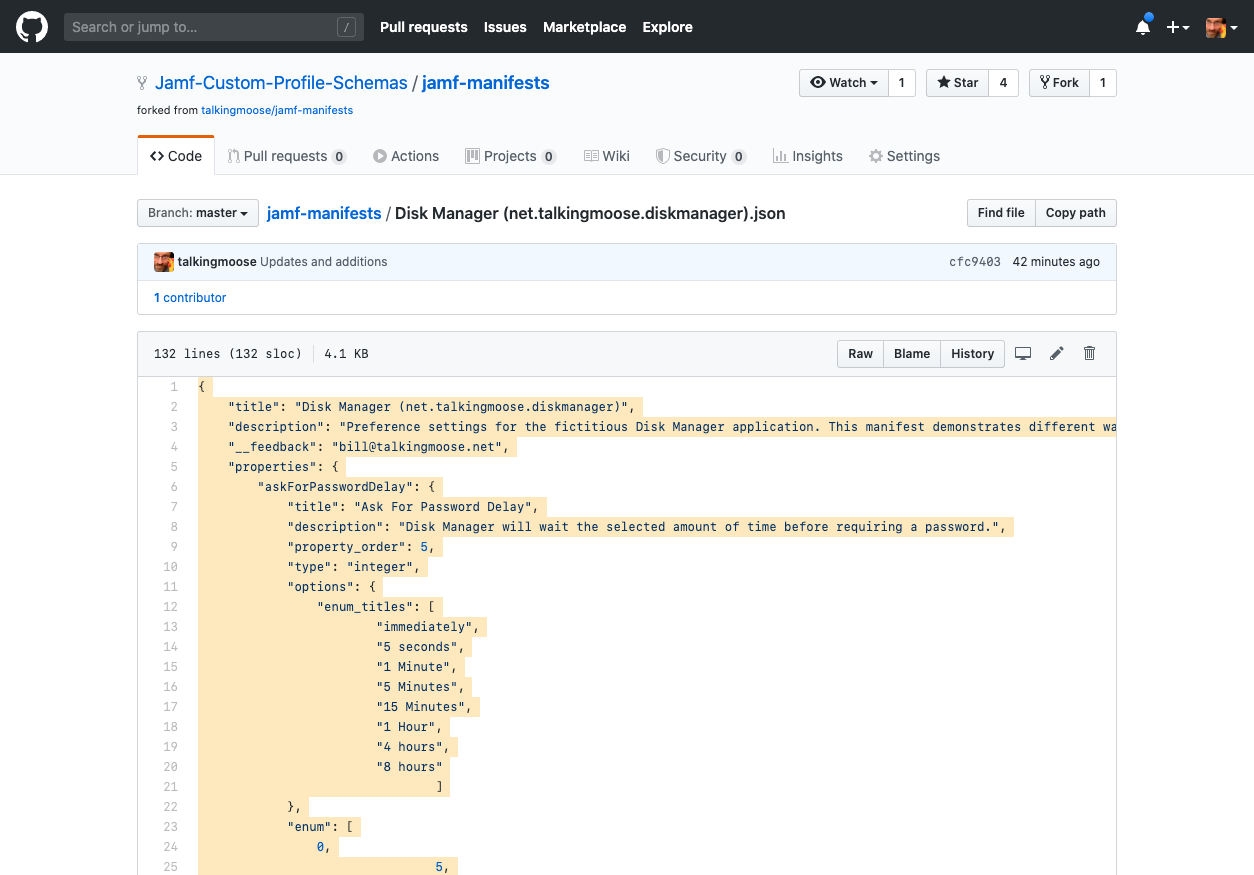Expand the plus create-new menu
Screen dimensions: 1254x875
(1178, 27)
